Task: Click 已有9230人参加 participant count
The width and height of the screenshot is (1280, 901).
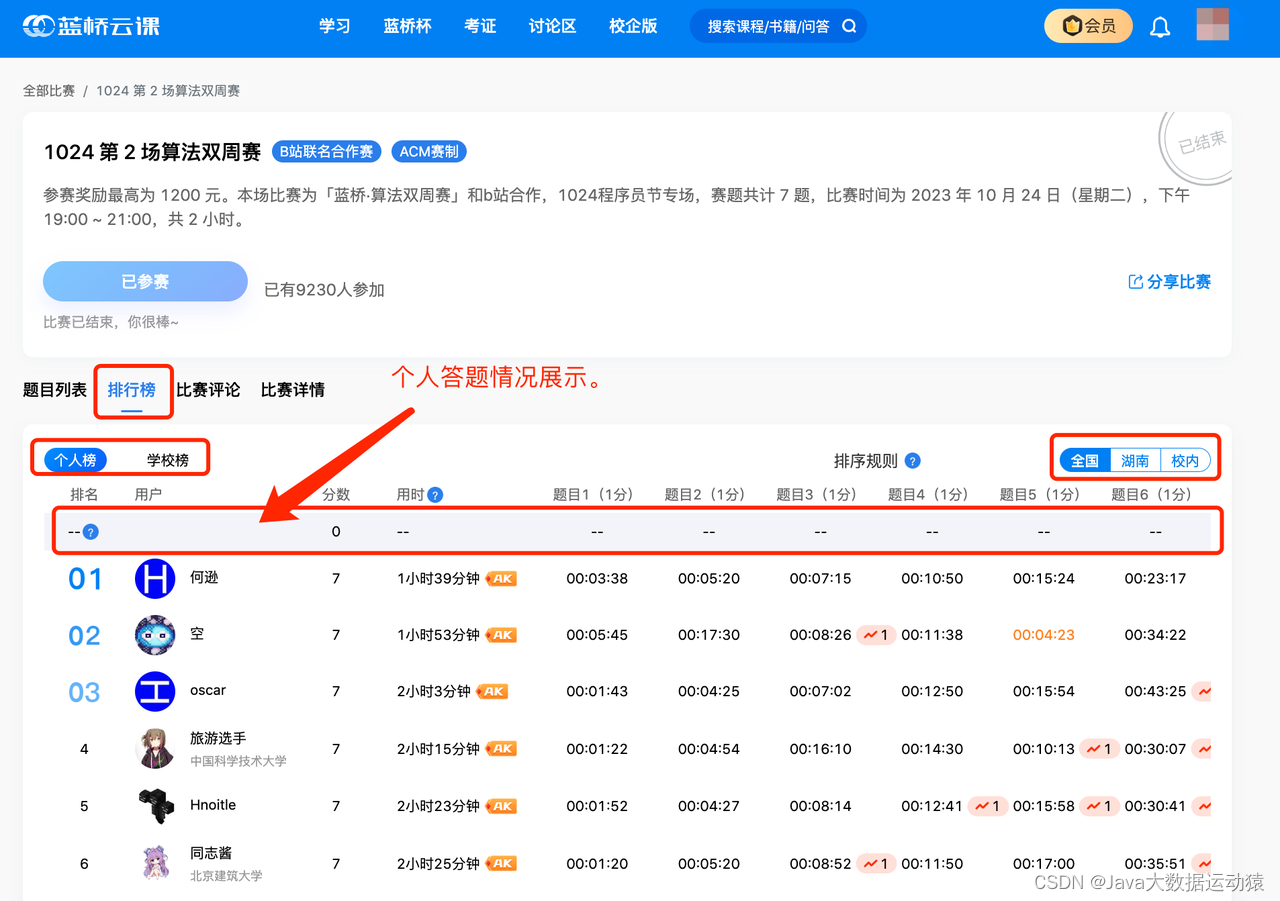Action: [324, 290]
